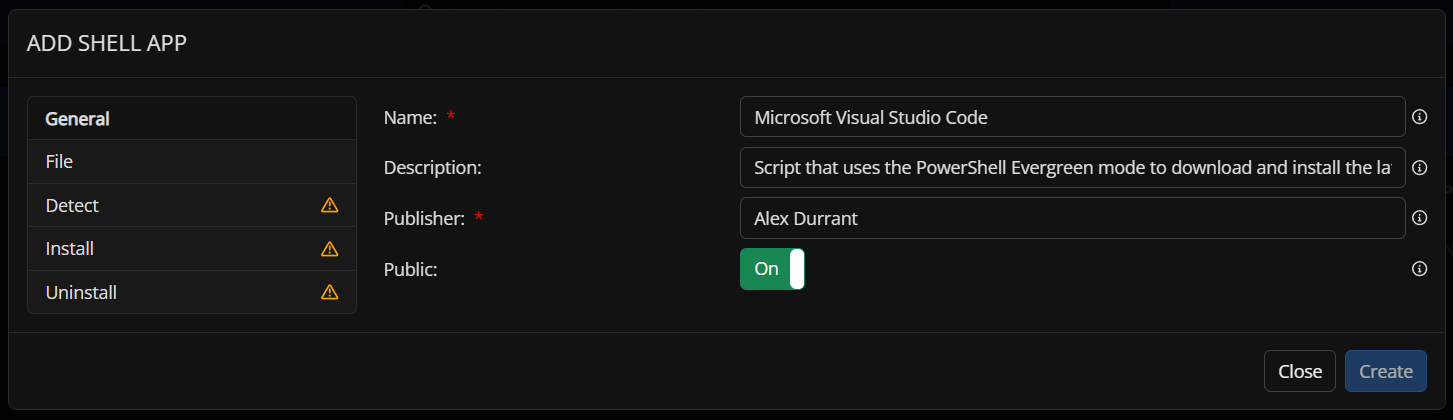Turn off the Public toggle switch
1453x420 pixels.
pos(772,269)
